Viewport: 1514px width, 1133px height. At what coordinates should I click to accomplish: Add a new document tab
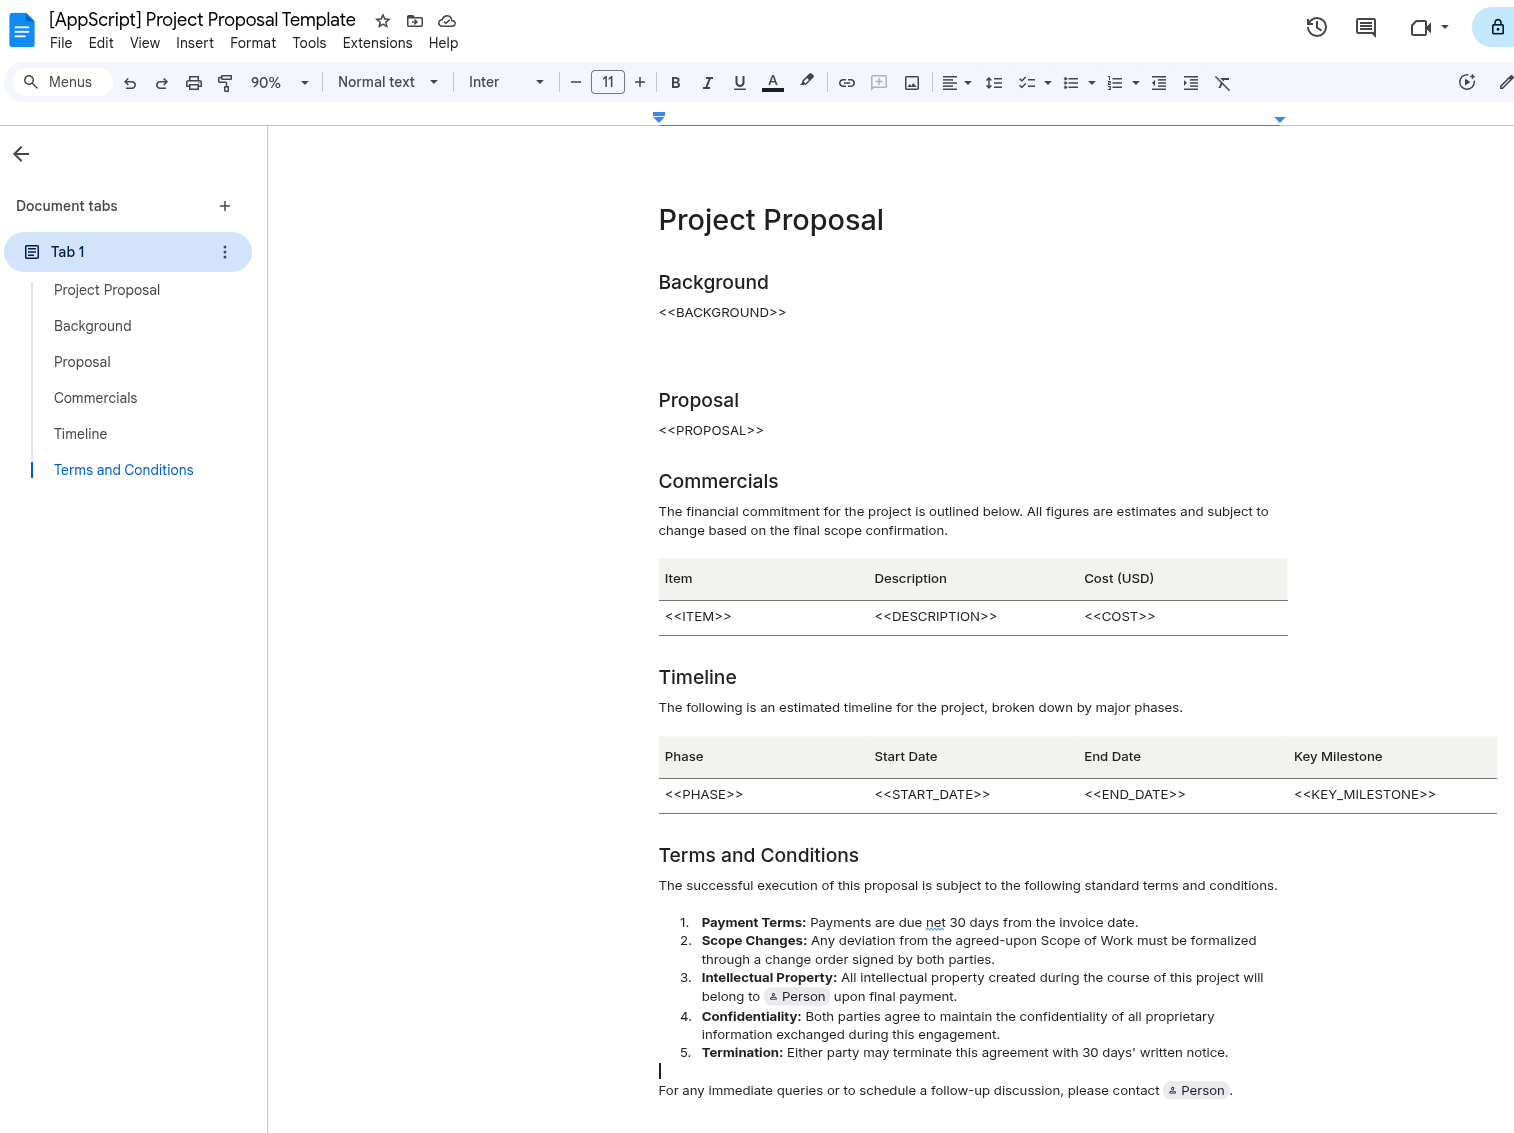(x=225, y=206)
